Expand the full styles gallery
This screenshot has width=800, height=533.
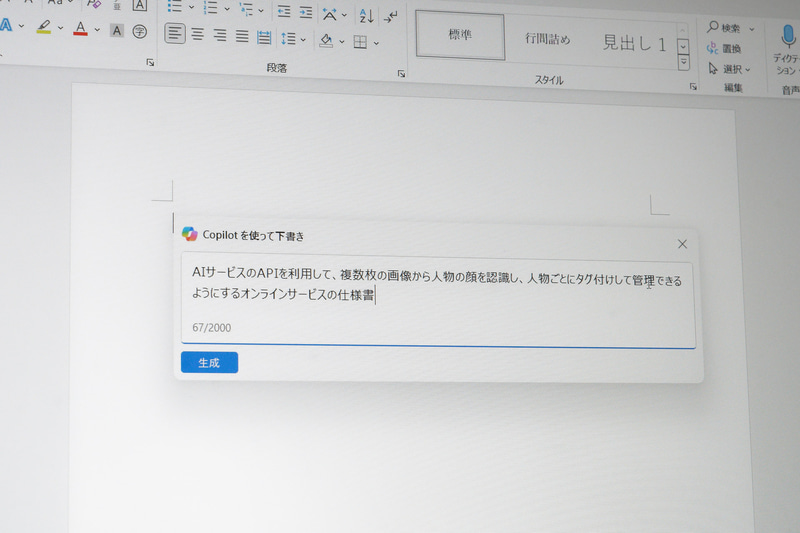click(x=684, y=63)
